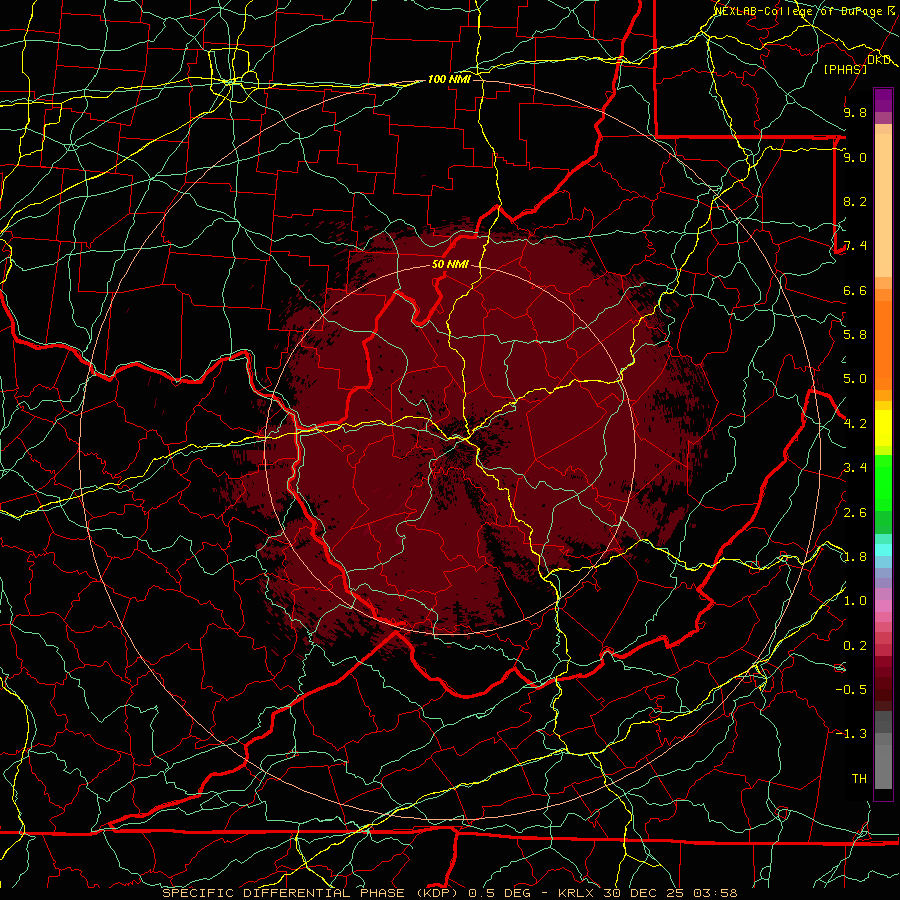The image size is (900, 900).
Task: Click the 100 NMI range ring label
Action: pyautogui.click(x=449, y=79)
